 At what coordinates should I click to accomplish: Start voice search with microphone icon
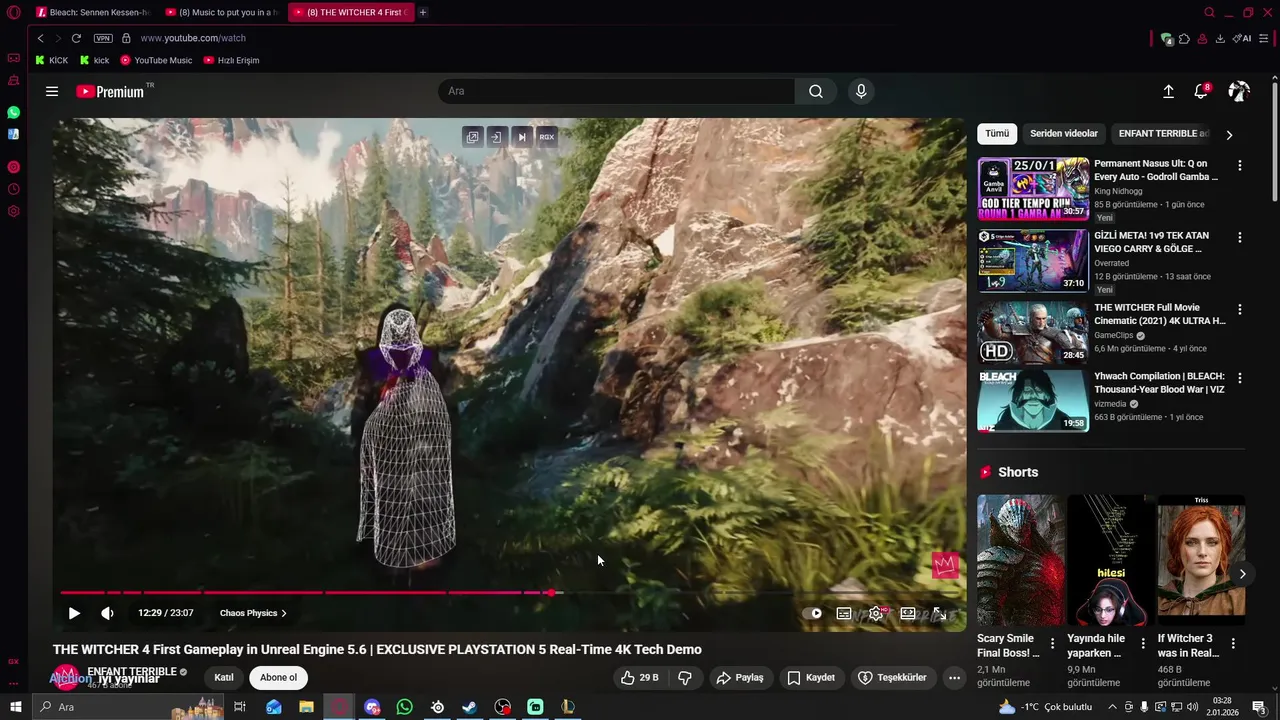pyautogui.click(x=861, y=91)
